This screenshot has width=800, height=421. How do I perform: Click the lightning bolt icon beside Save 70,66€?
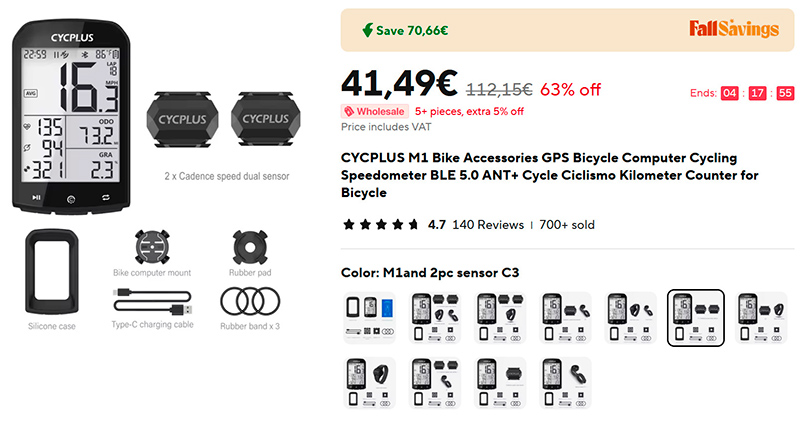pos(364,30)
